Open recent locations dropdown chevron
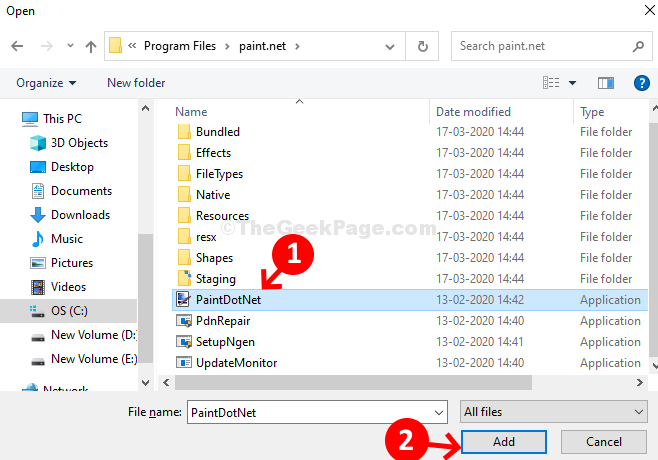The image size is (658, 460). coord(70,45)
